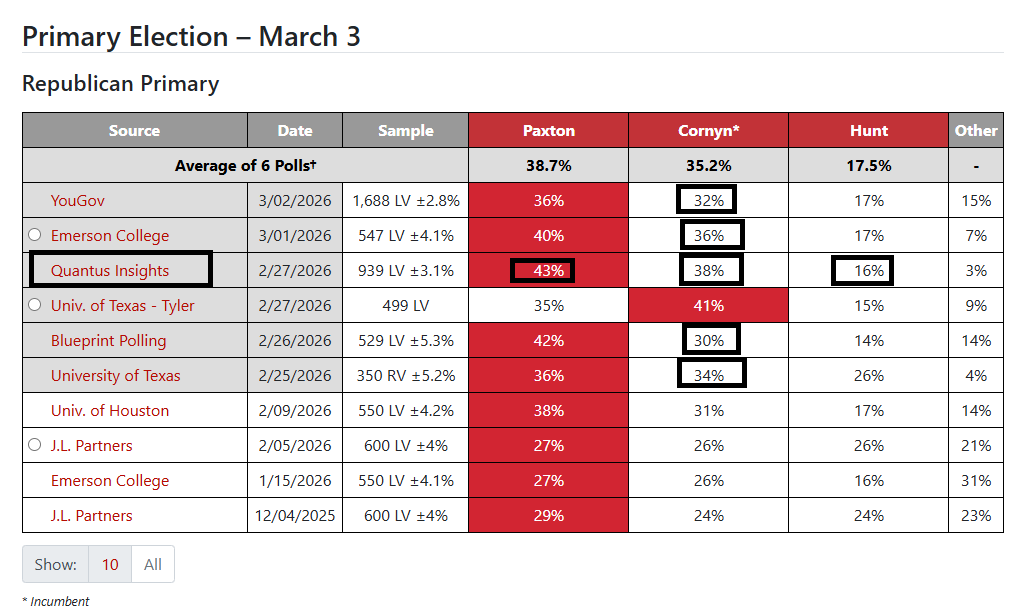Click the Hunt column header
The width and height of the screenshot is (1009, 616).
click(x=869, y=131)
